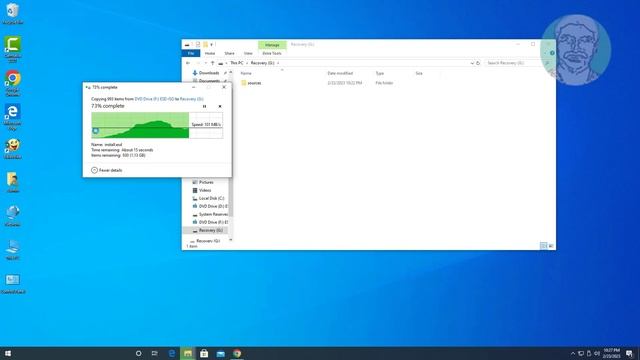The width and height of the screenshot is (640, 360).
Task: Open the user folder desktop icon
Action: [13, 182]
